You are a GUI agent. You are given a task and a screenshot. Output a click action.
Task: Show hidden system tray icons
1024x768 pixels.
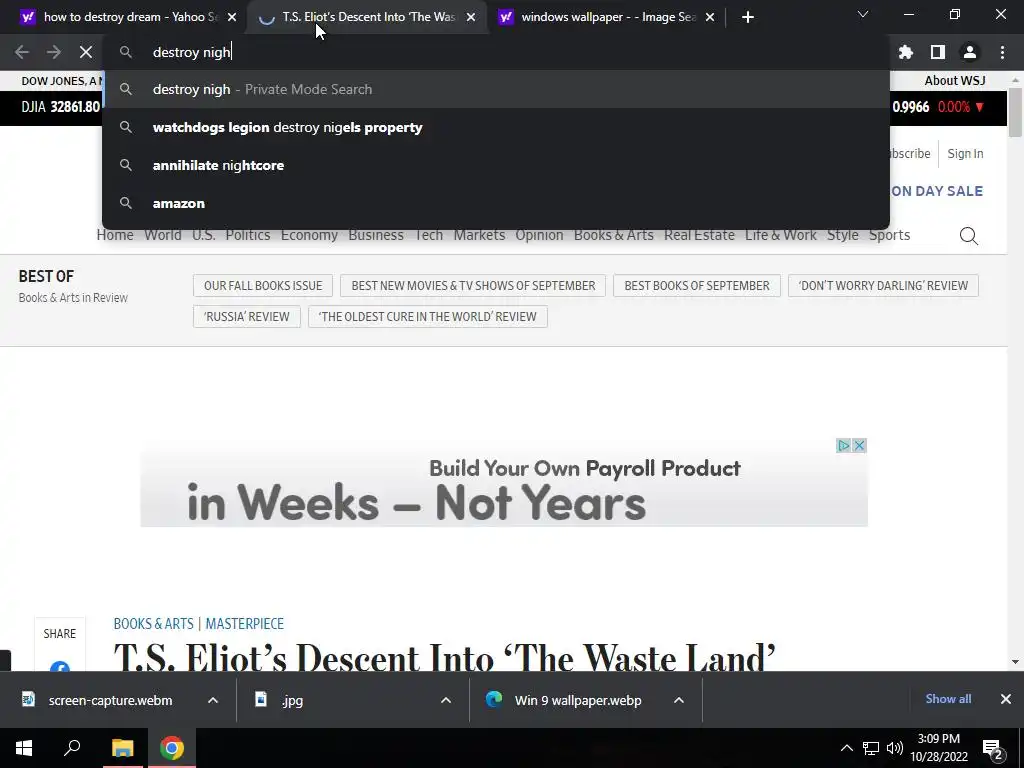click(846, 748)
